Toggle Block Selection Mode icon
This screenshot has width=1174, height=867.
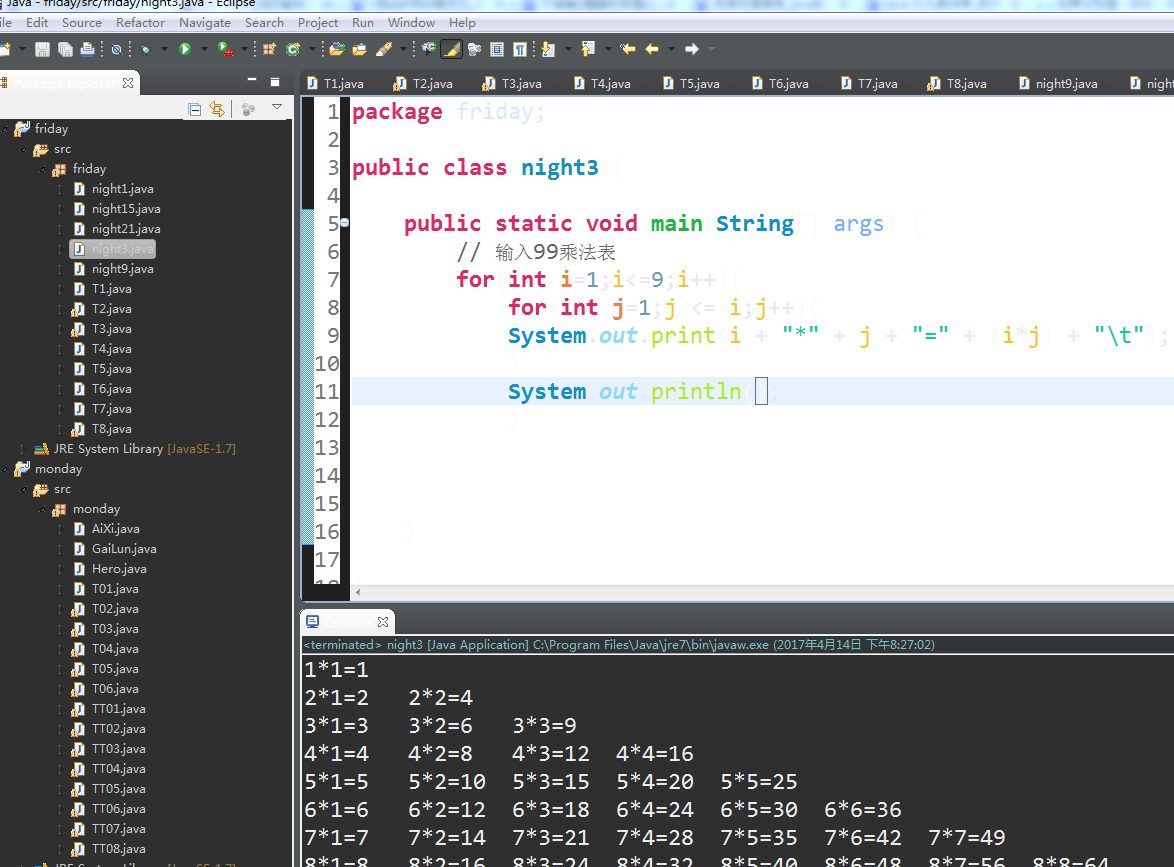[x=496, y=49]
